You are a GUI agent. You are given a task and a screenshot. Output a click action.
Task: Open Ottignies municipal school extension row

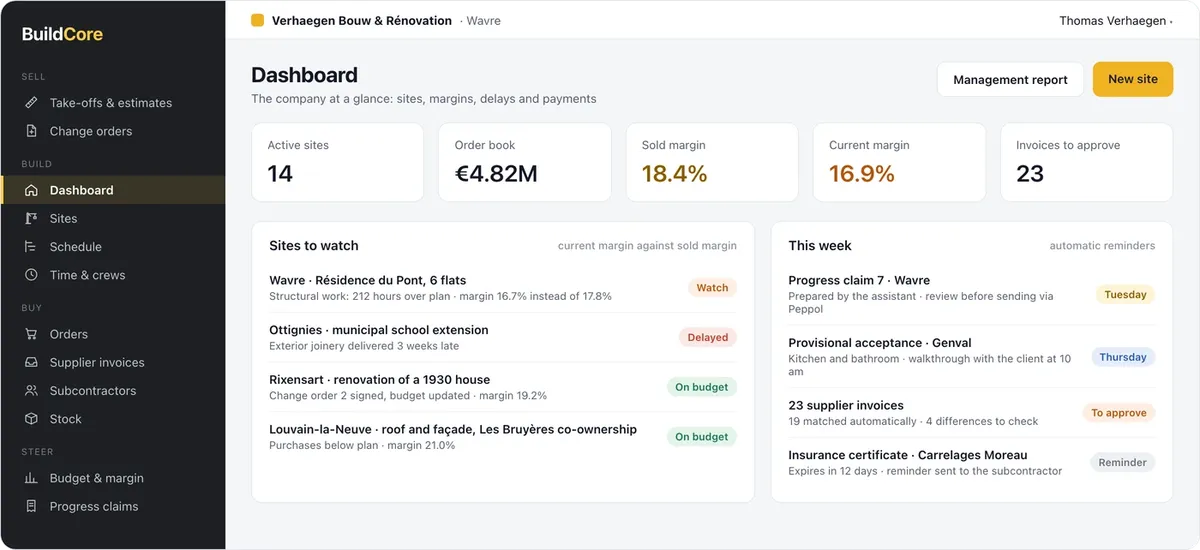point(503,338)
